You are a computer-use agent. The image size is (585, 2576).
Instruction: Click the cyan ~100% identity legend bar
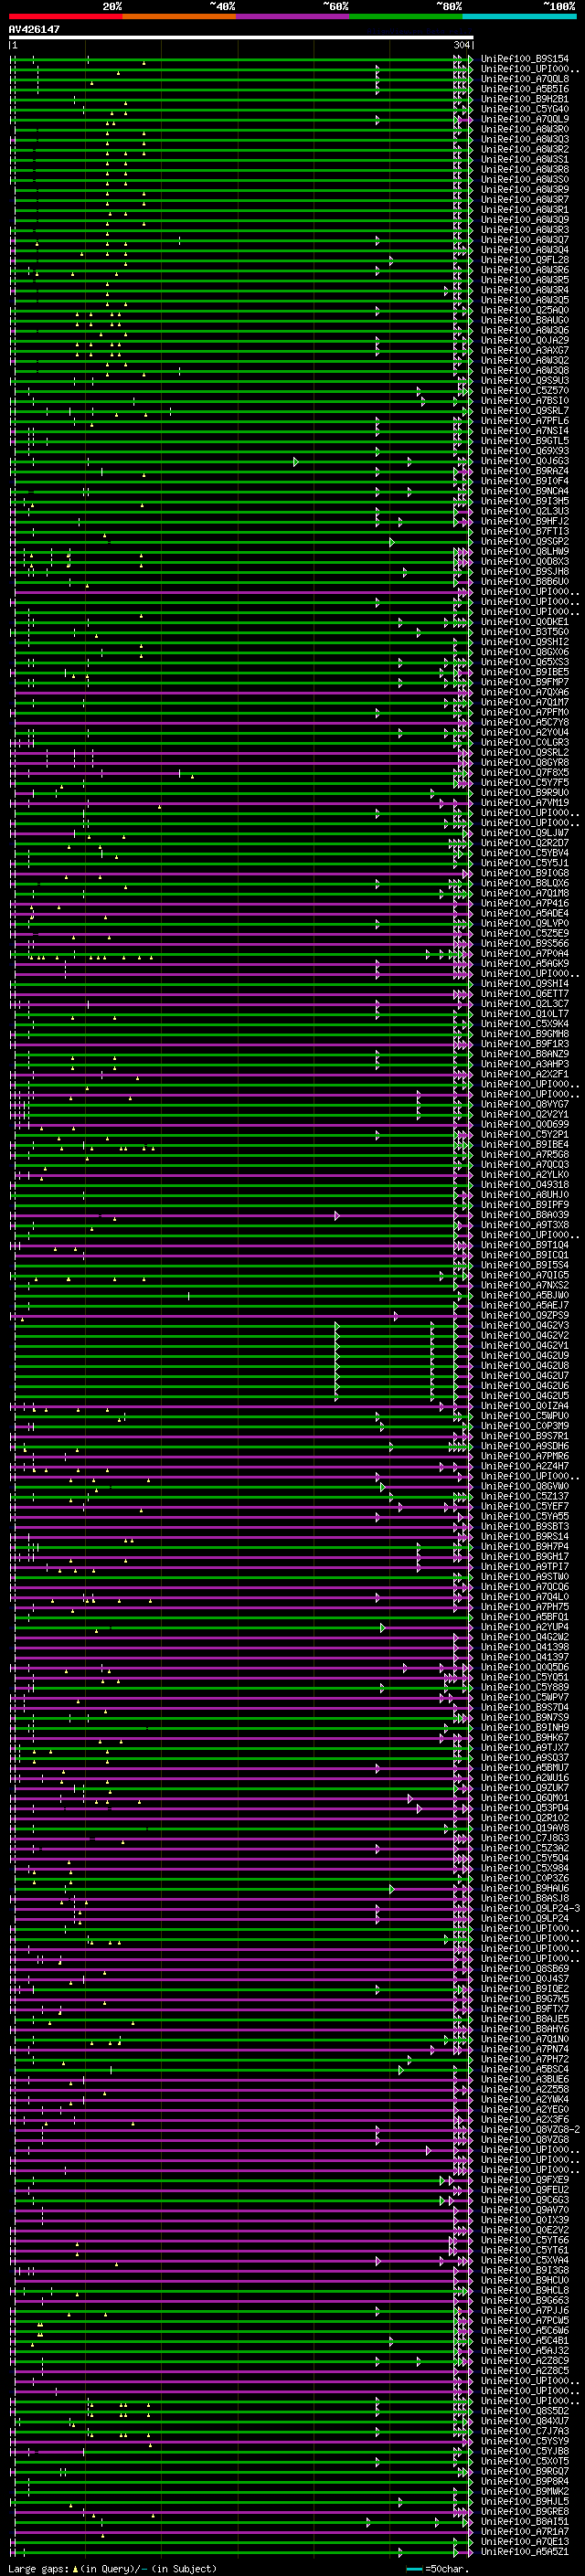[x=519, y=16]
